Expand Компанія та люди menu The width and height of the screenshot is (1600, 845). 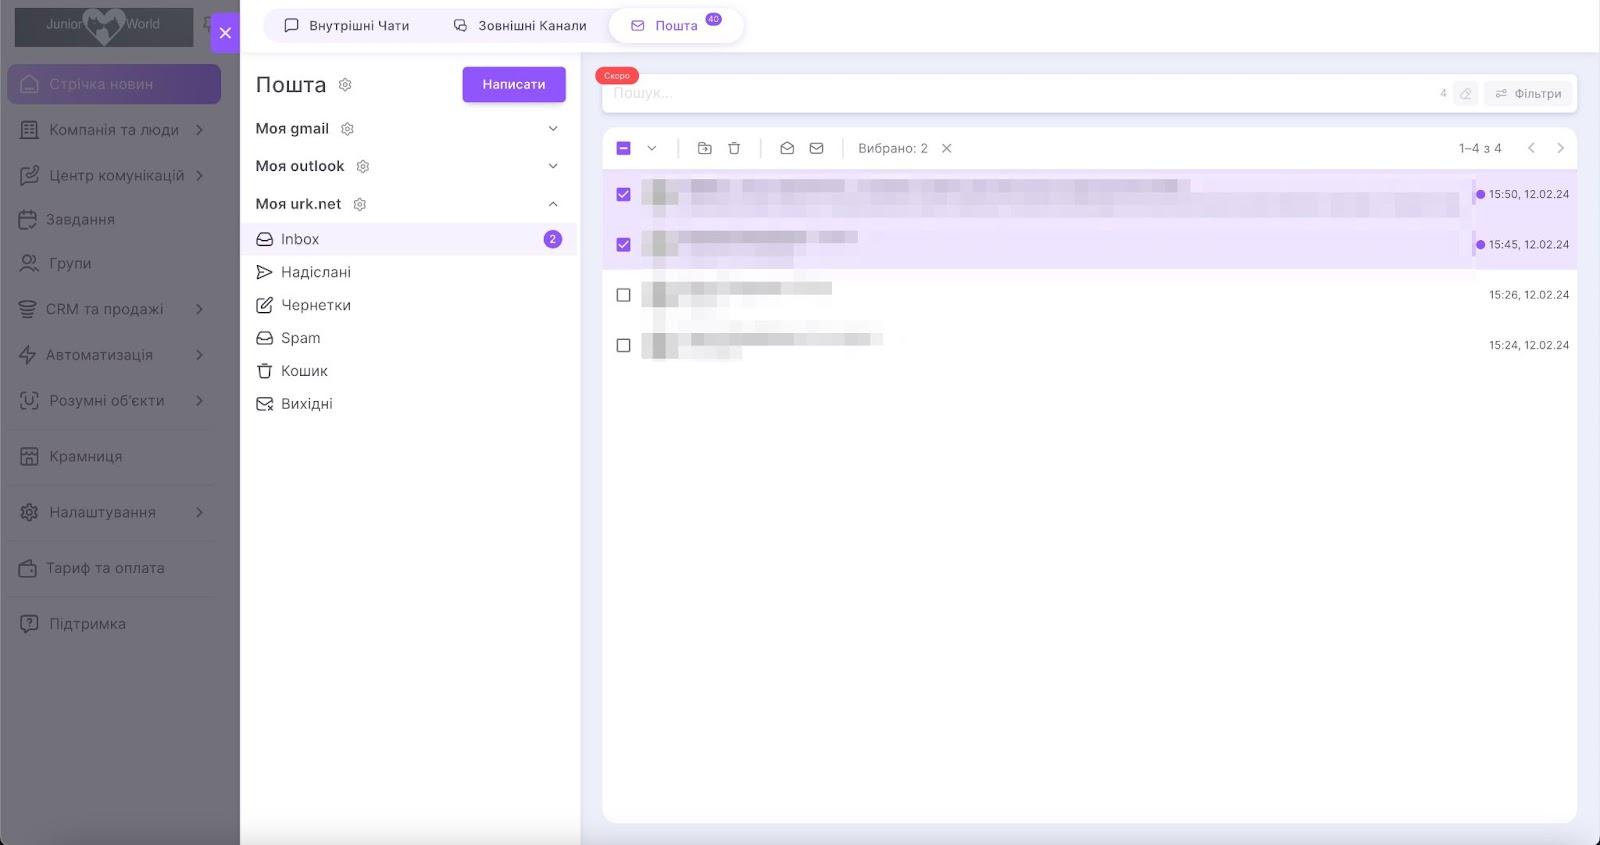[114, 130]
